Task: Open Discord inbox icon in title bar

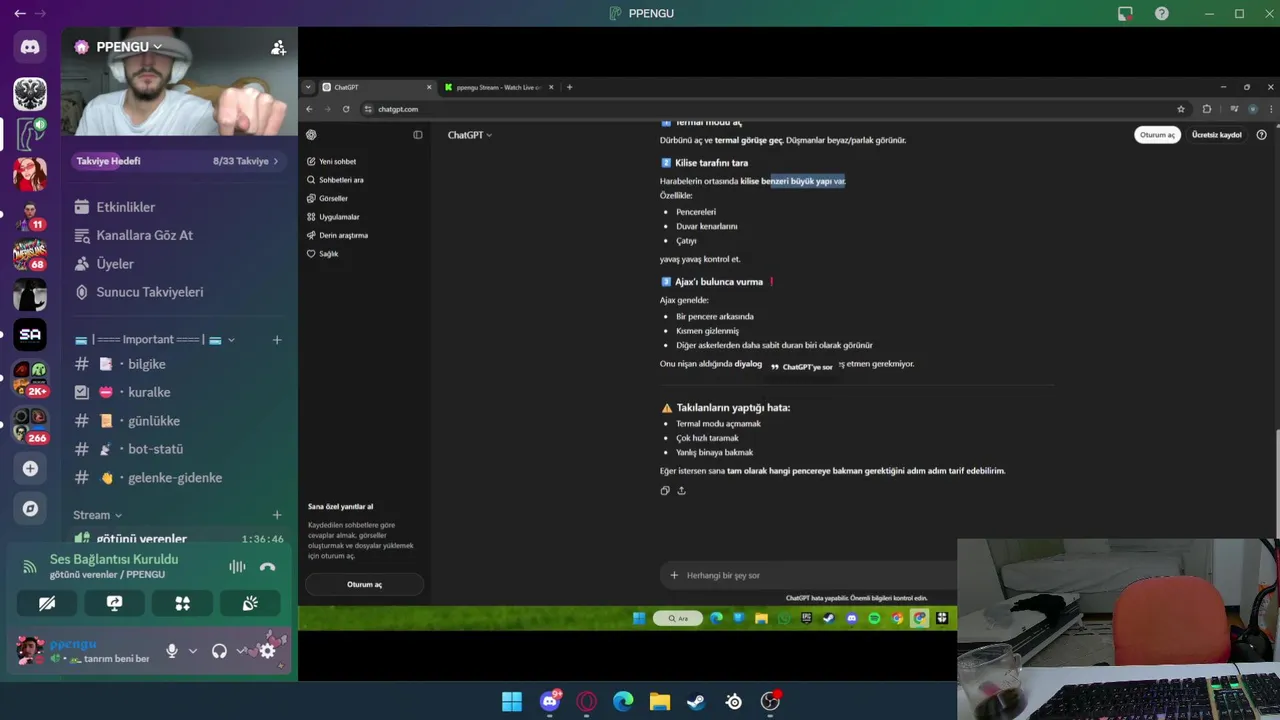Action: coord(1125,13)
